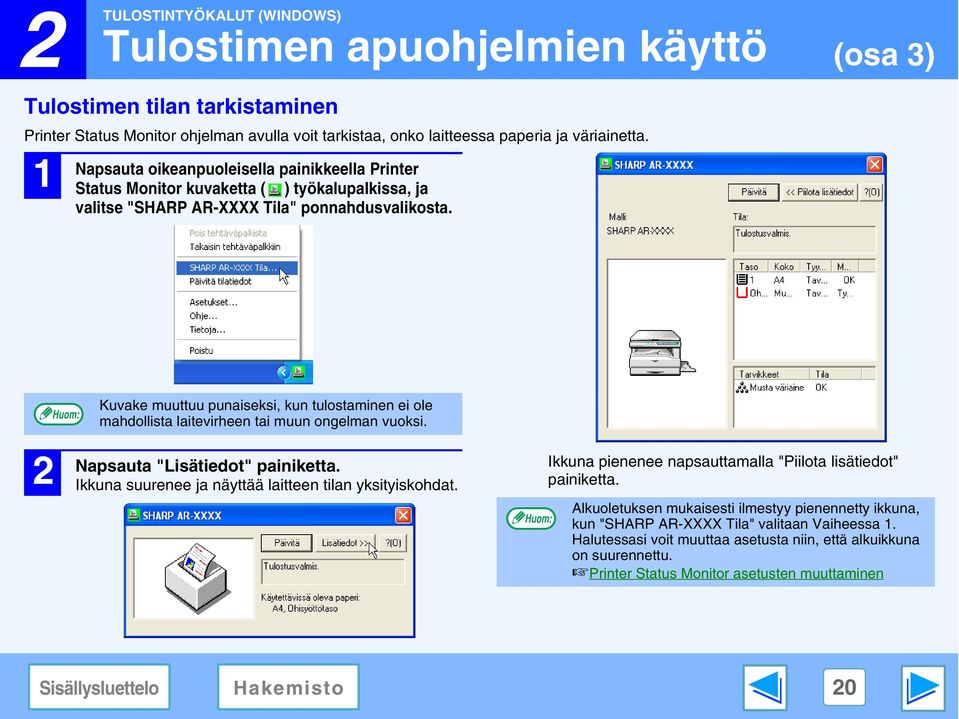Screen dimensions: 959x719
Task: Click 'Mu...' size cell in bypass row
Action: (783, 293)
